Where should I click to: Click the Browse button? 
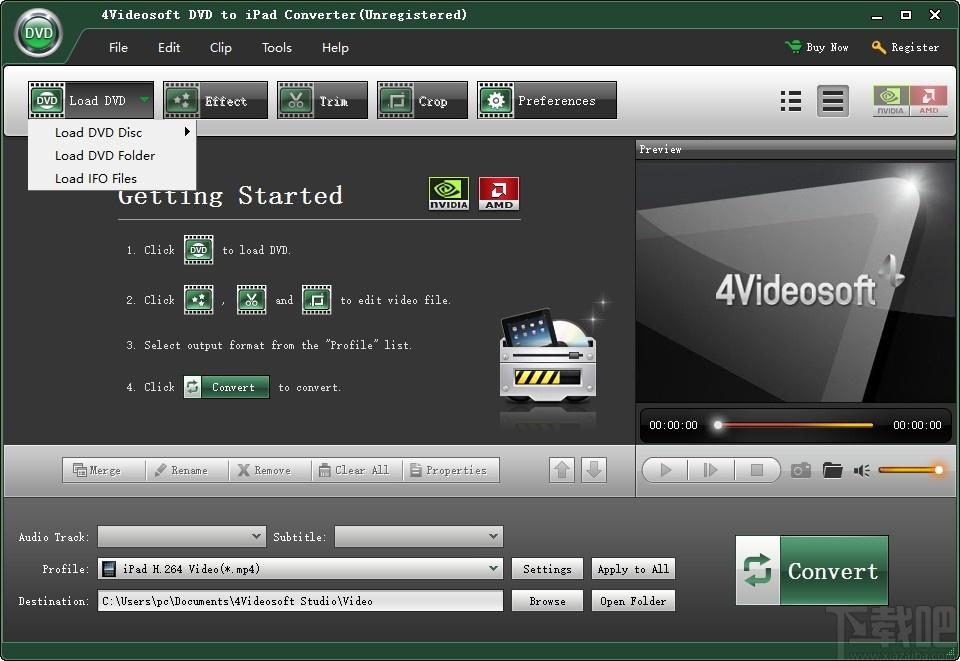[x=547, y=600]
